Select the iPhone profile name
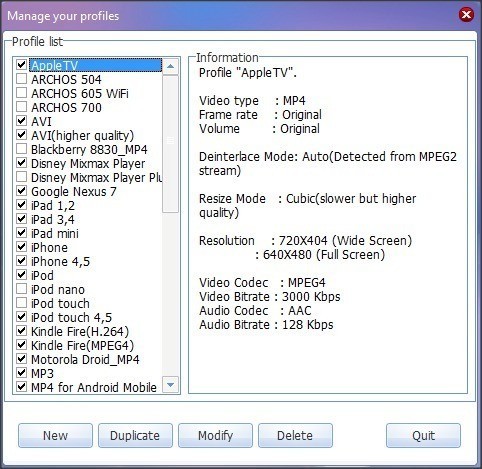 (49, 247)
